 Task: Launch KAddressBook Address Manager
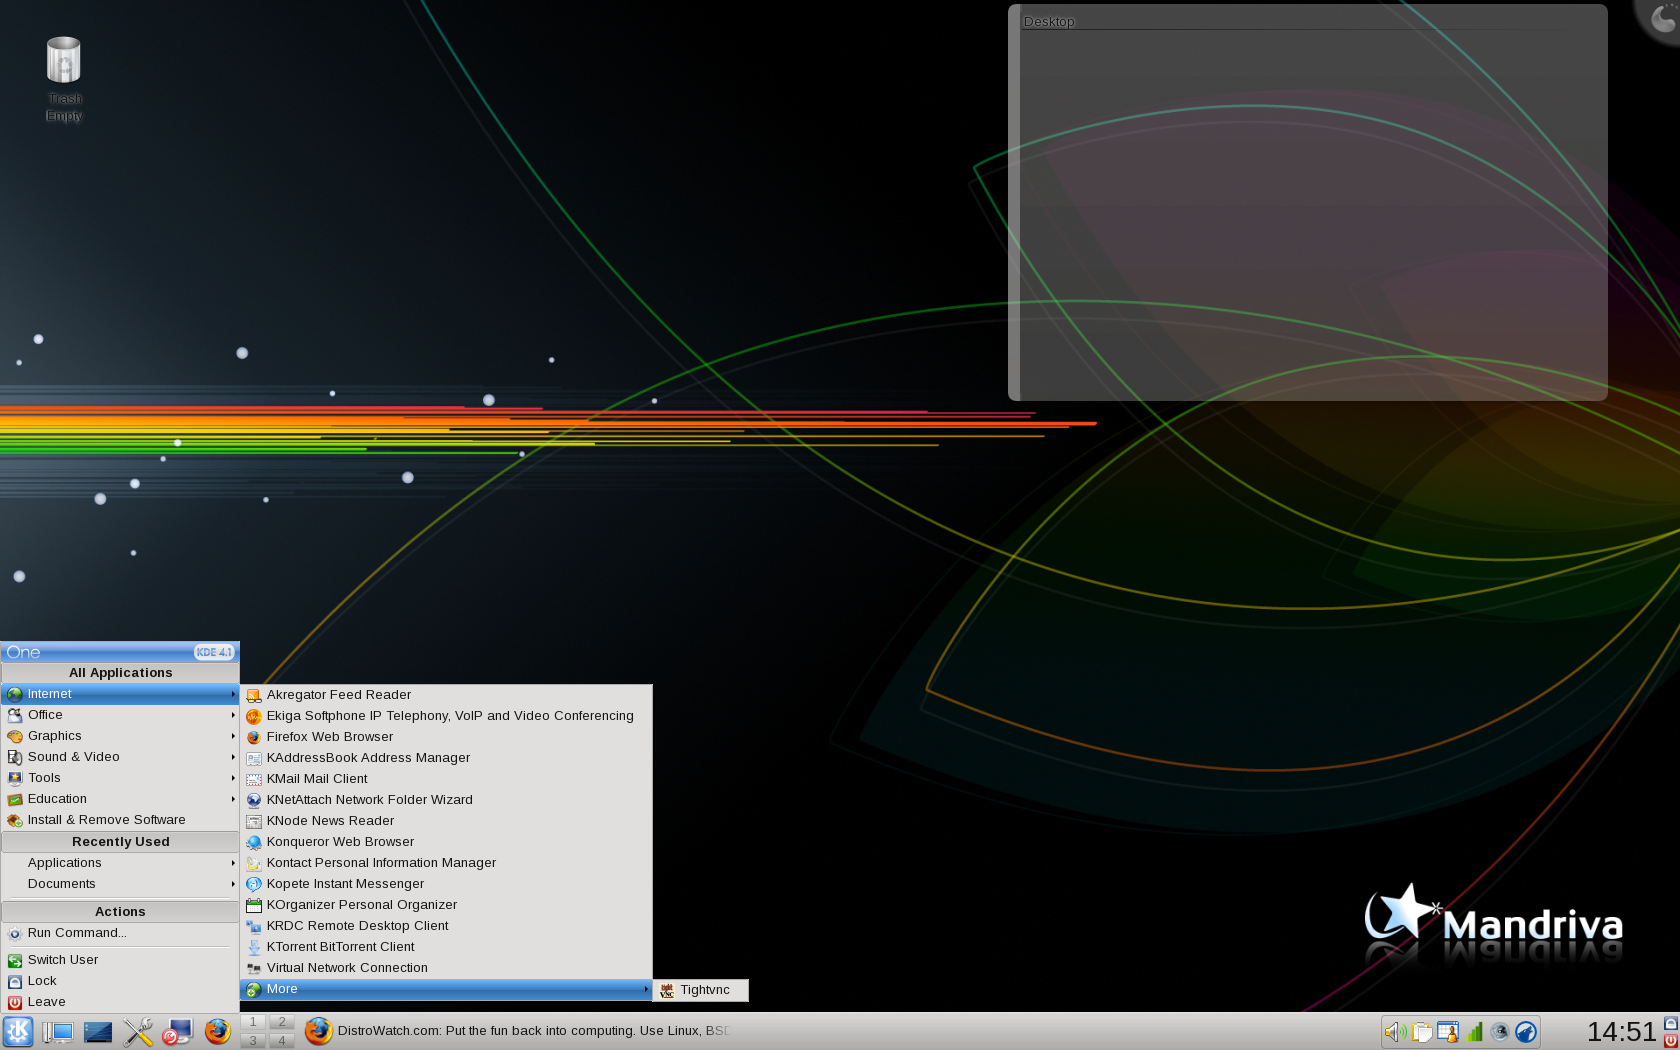(x=446, y=758)
